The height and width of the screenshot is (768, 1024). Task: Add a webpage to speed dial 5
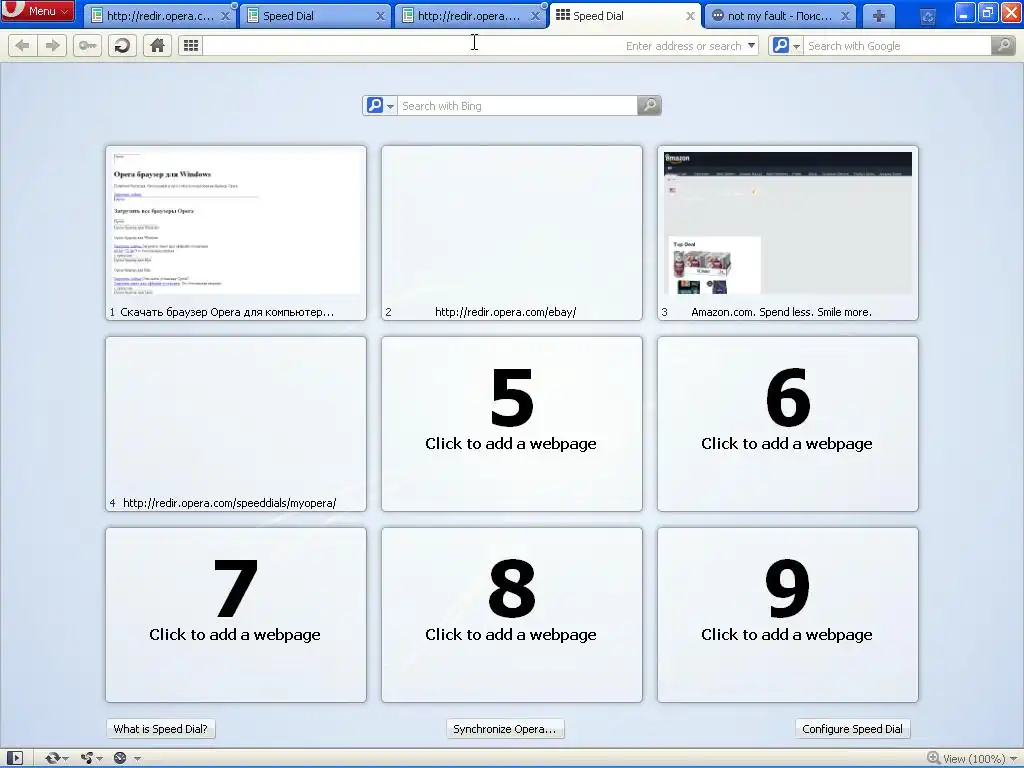point(512,424)
